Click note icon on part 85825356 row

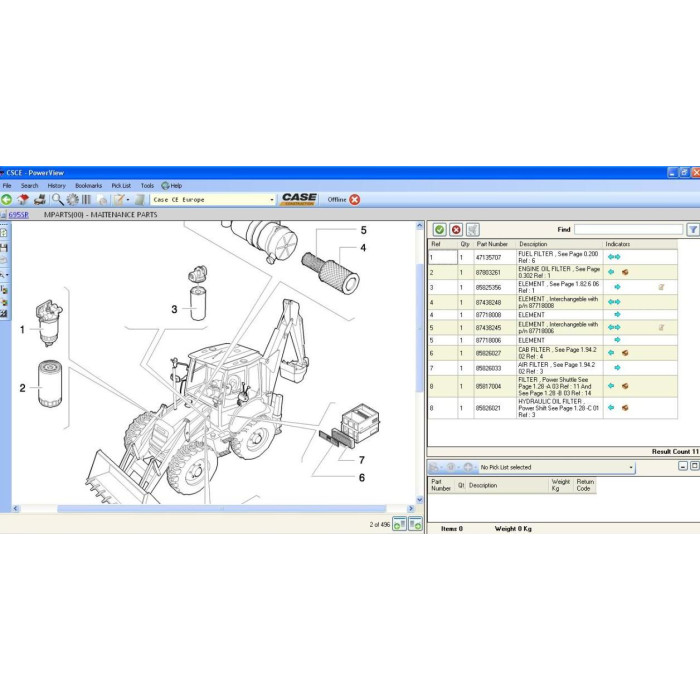(661, 287)
